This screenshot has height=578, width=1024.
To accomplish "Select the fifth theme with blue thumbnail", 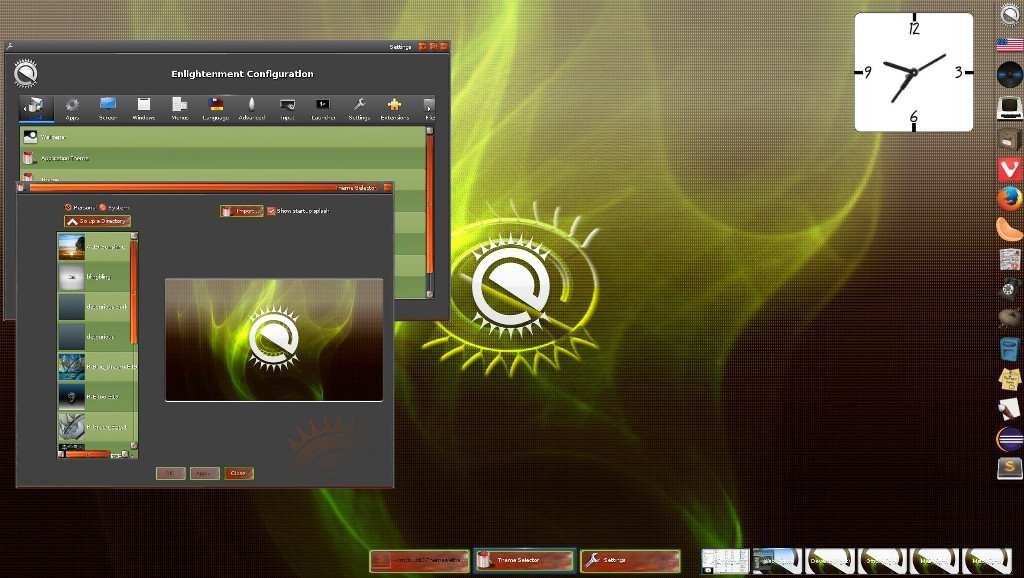I will (94, 366).
